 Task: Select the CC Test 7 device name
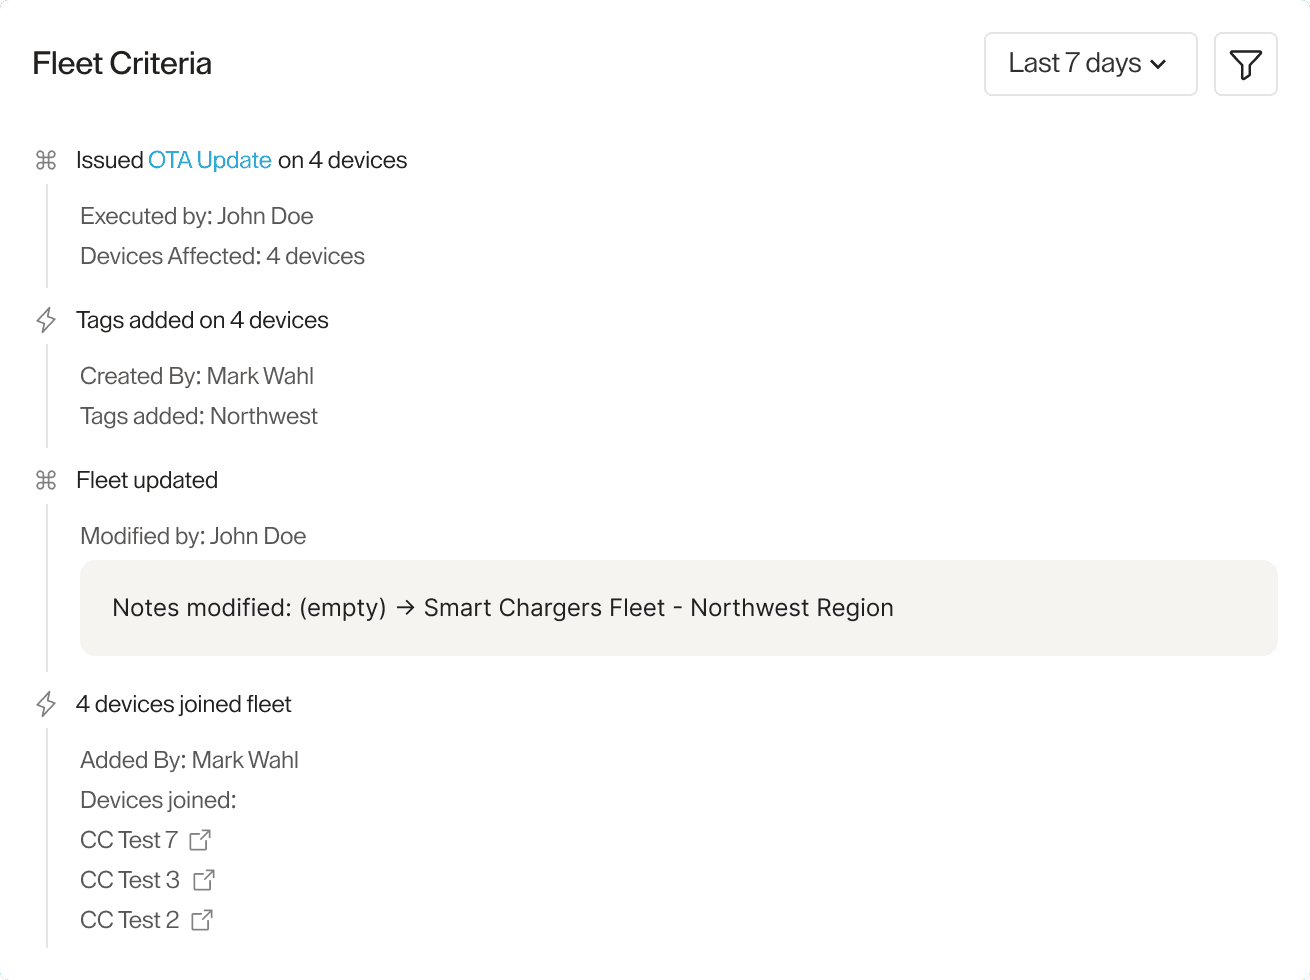[x=129, y=840]
